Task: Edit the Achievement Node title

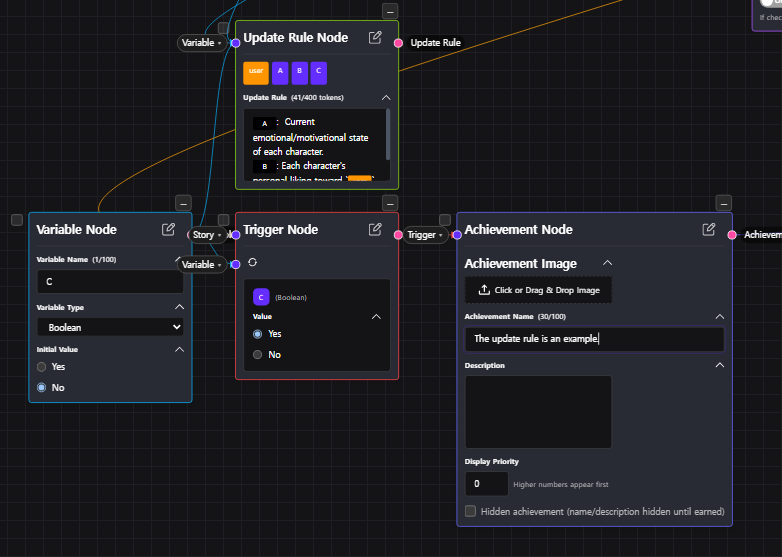Action: pos(709,229)
